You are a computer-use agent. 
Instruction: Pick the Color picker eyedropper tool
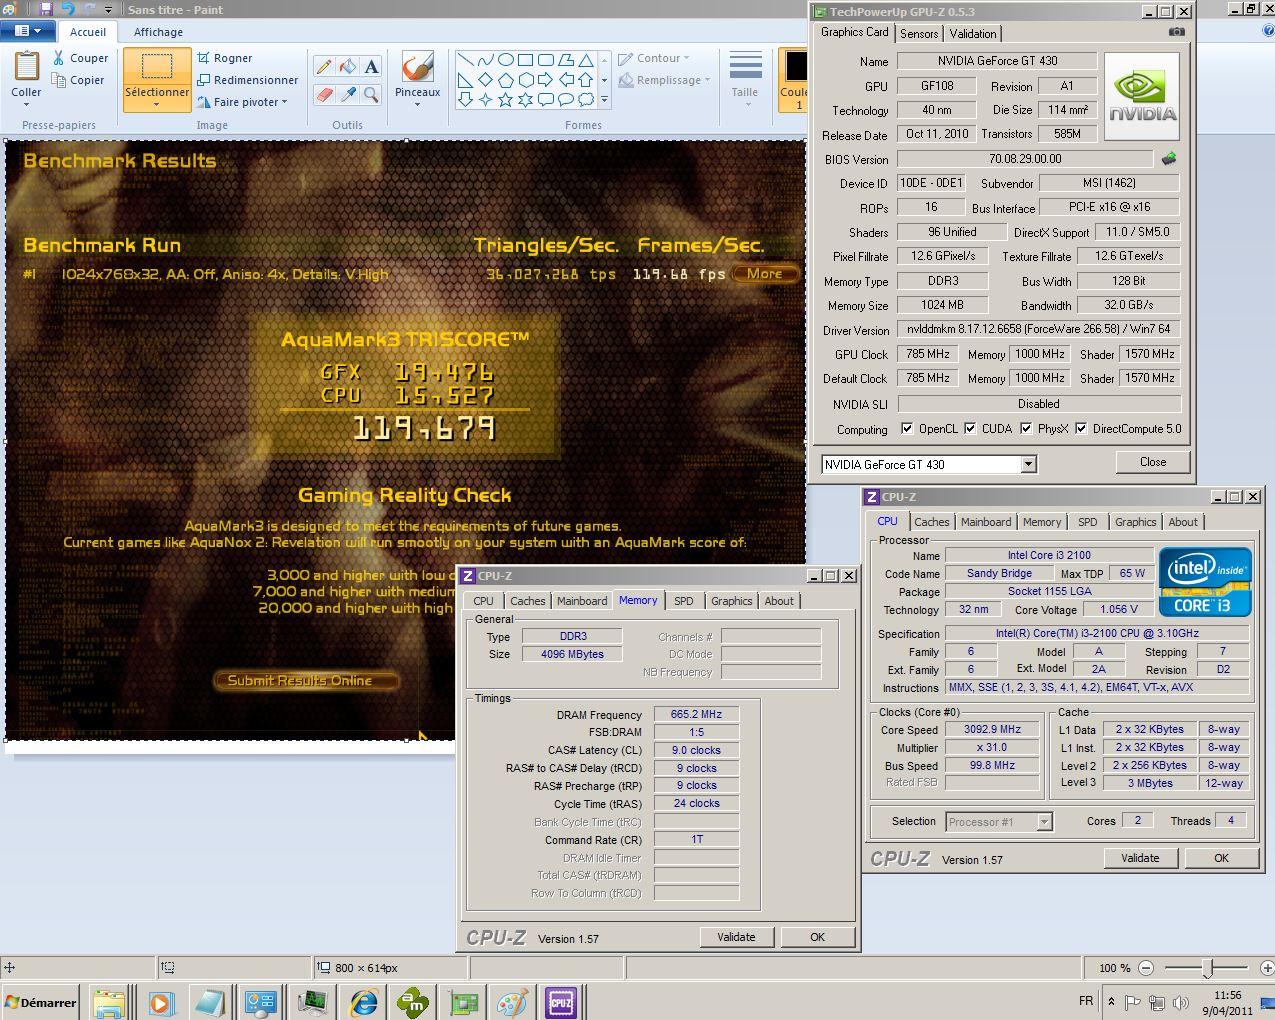(x=347, y=94)
